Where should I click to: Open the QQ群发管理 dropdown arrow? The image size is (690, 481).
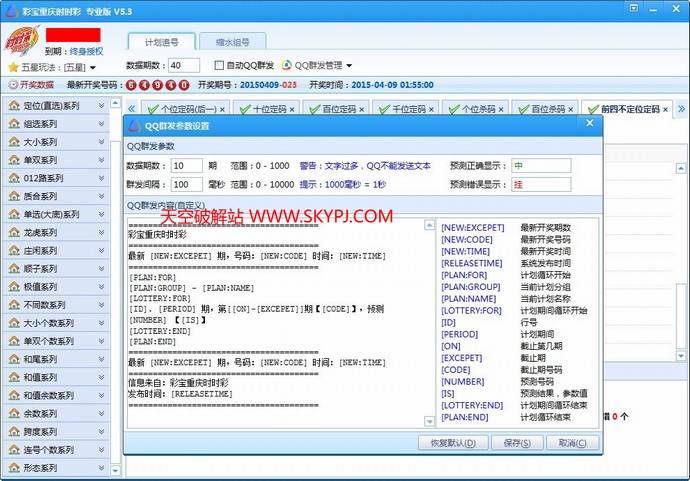[x=349, y=65]
